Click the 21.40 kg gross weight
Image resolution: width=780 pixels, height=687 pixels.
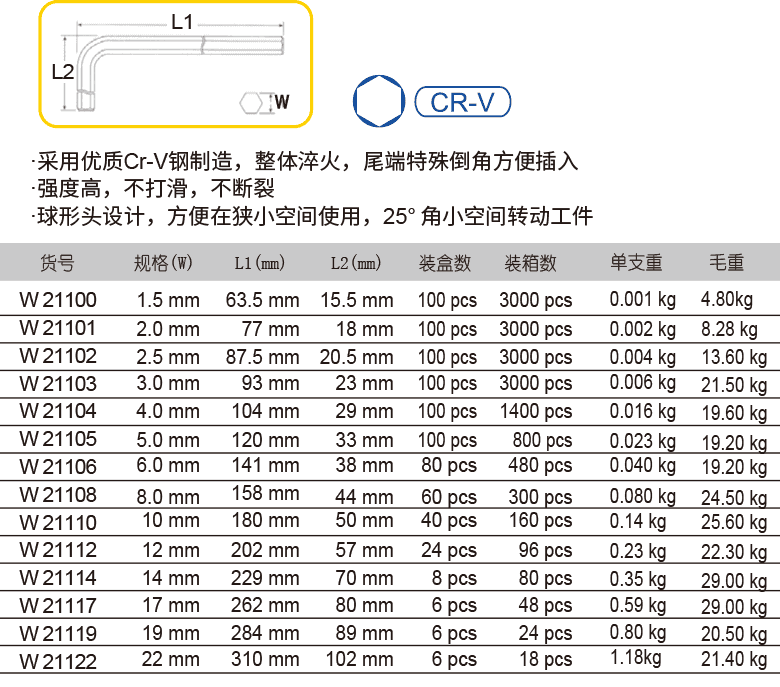[734, 659]
